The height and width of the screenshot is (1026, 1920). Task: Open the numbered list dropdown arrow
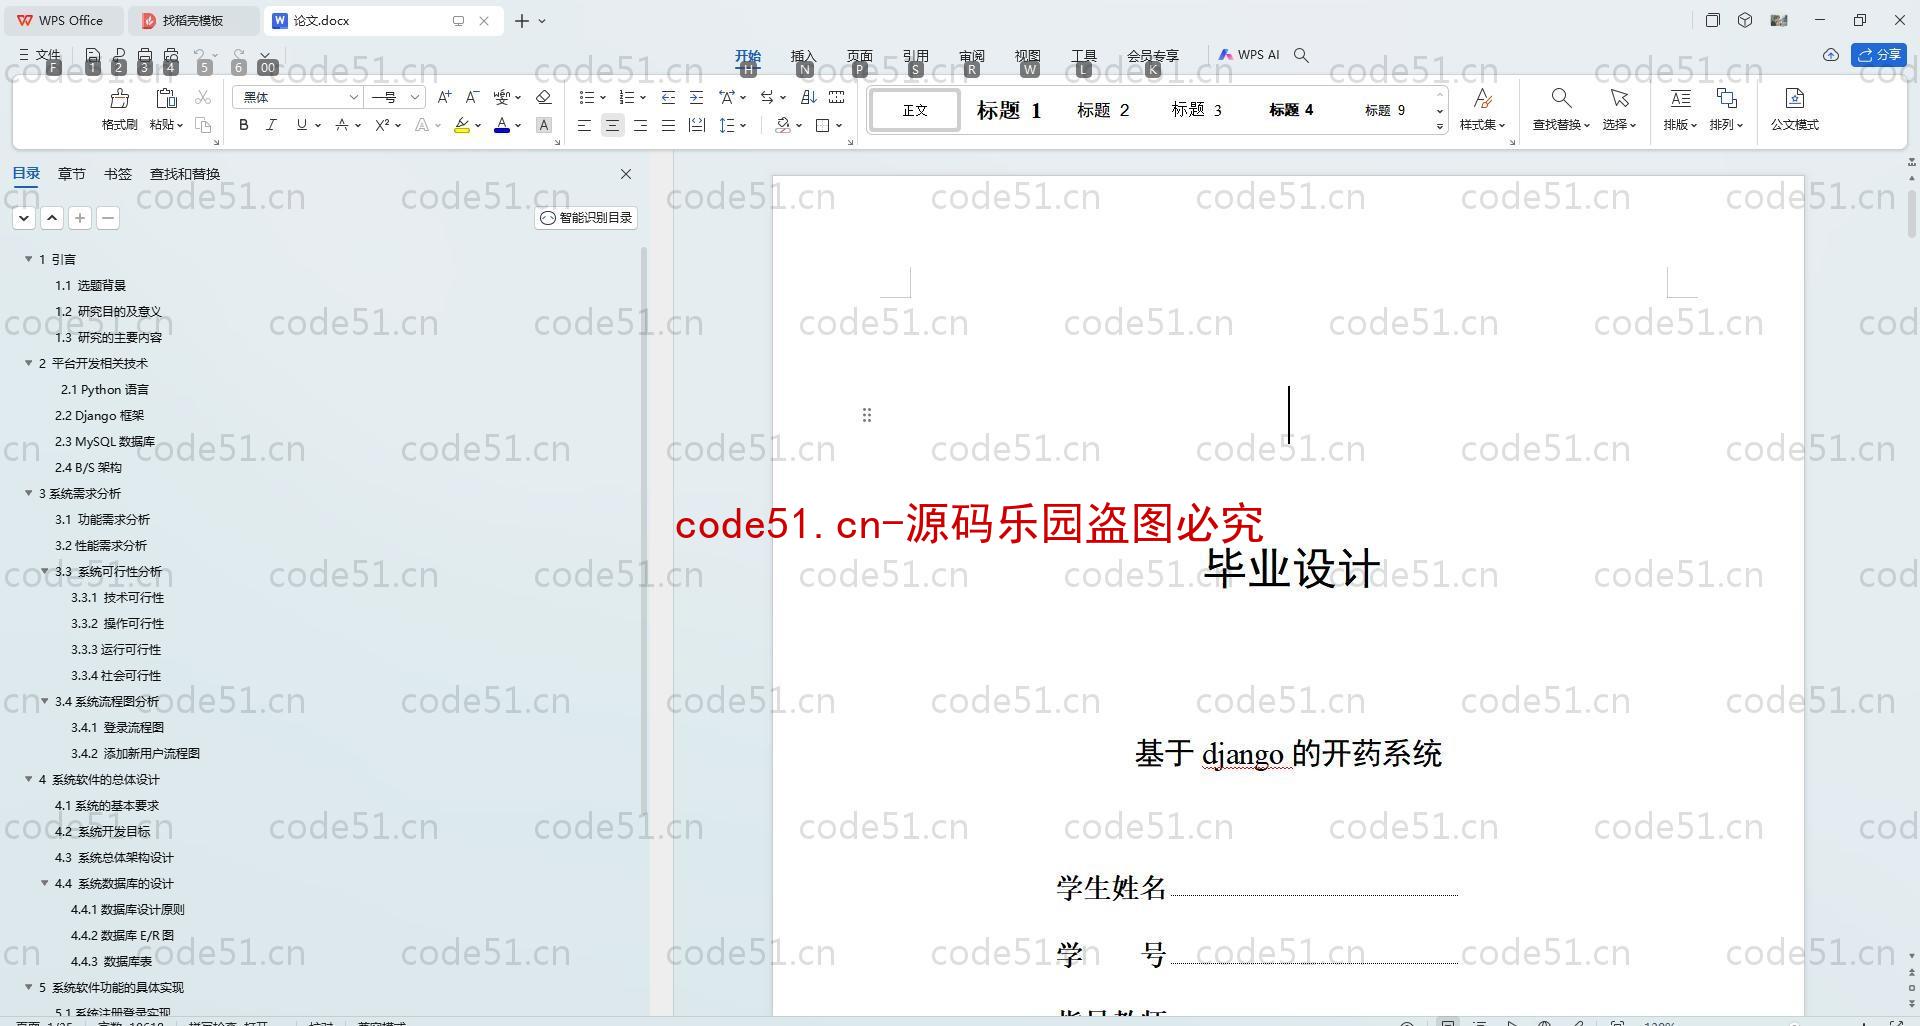point(642,97)
